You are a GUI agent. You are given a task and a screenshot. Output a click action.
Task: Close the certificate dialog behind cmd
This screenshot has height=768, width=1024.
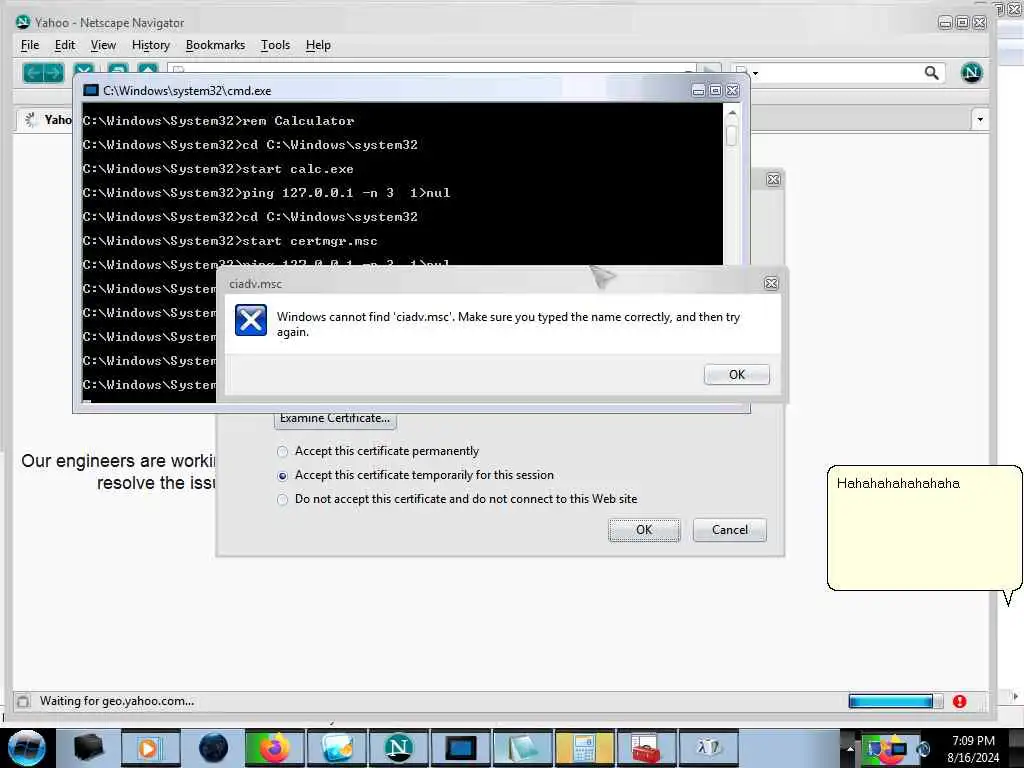[x=773, y=180]
